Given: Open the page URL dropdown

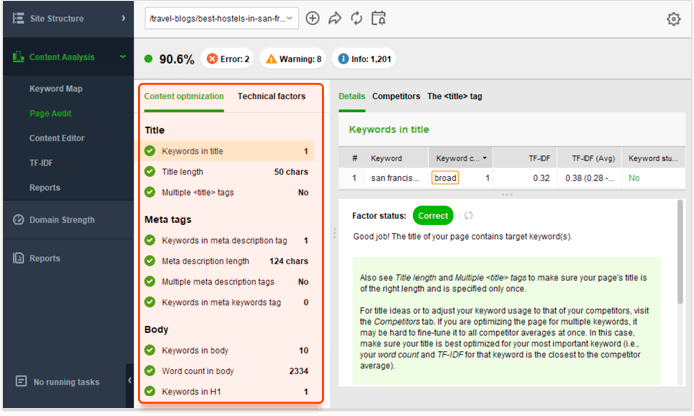Looking at the screenshot, I should [x=221, y=18].
